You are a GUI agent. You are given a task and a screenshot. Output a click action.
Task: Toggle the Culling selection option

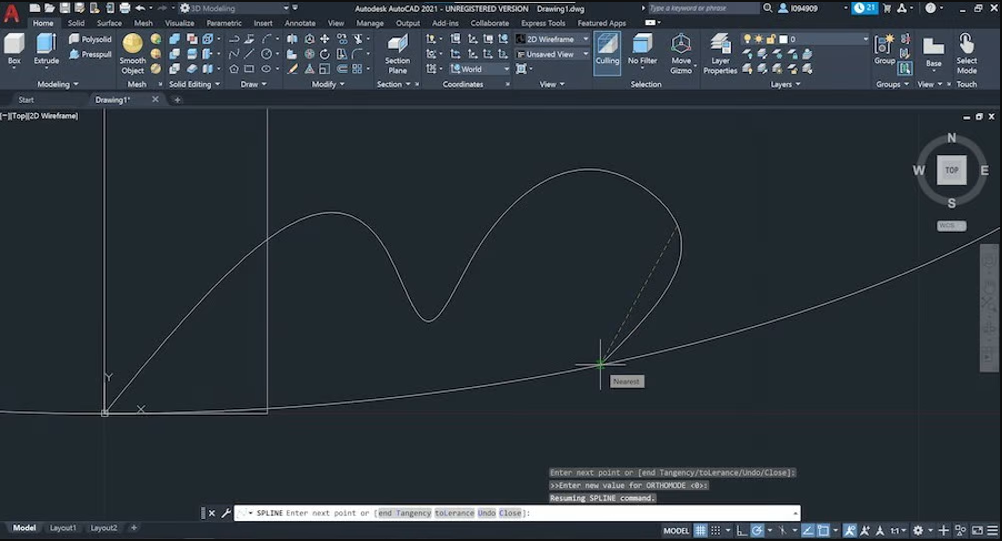coord(607,51)
